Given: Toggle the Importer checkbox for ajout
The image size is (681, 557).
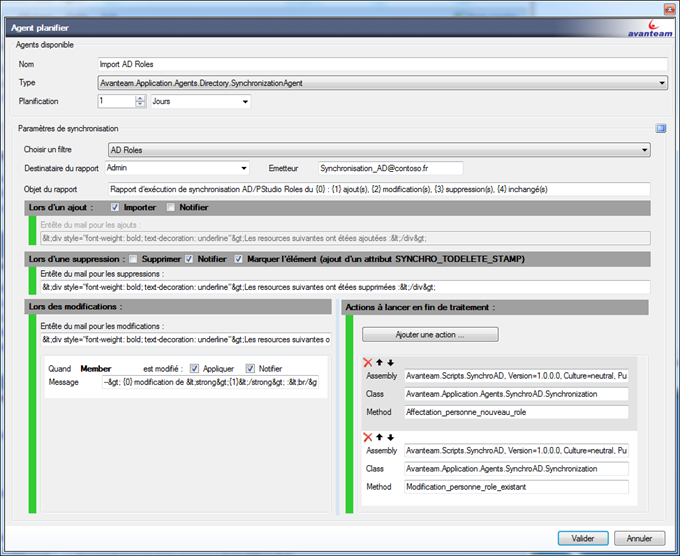Looking at the screenshot, I should click(x=116, y=208).
